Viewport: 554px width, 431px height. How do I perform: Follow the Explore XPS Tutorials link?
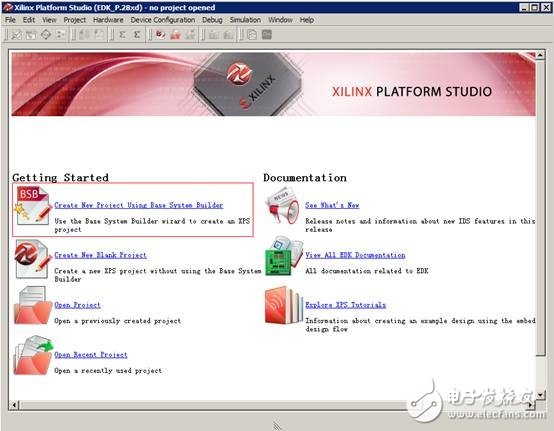(x=346, y=305)
